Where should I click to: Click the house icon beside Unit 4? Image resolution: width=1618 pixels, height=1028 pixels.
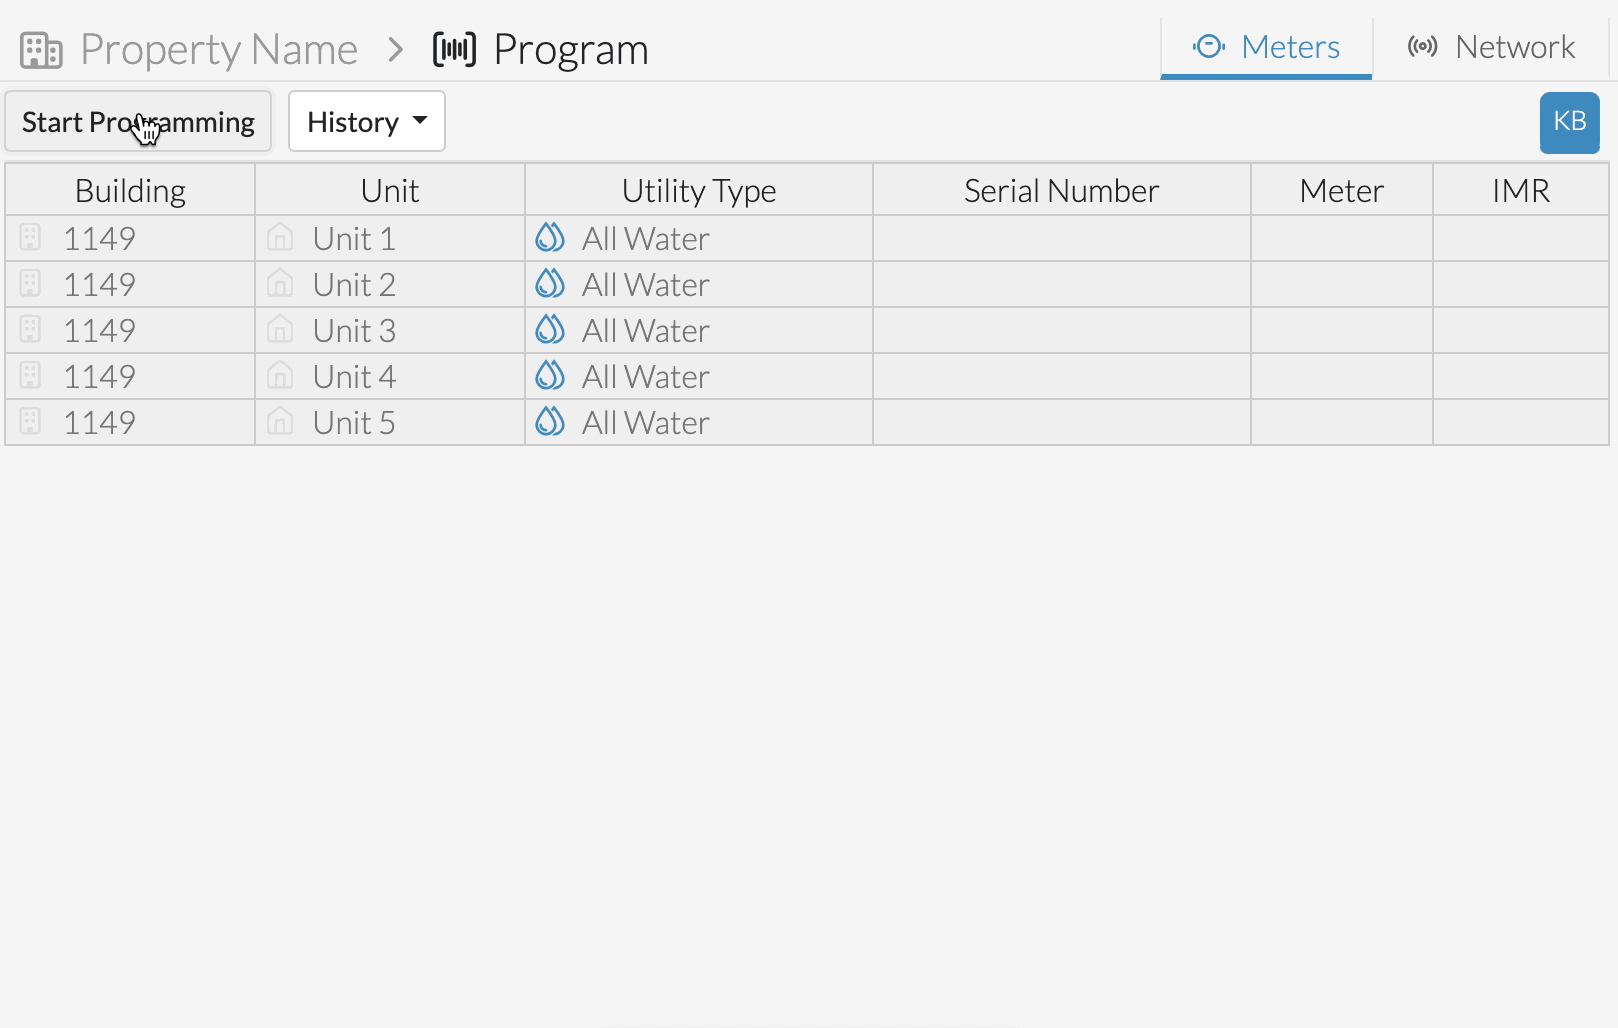point(280,376)
